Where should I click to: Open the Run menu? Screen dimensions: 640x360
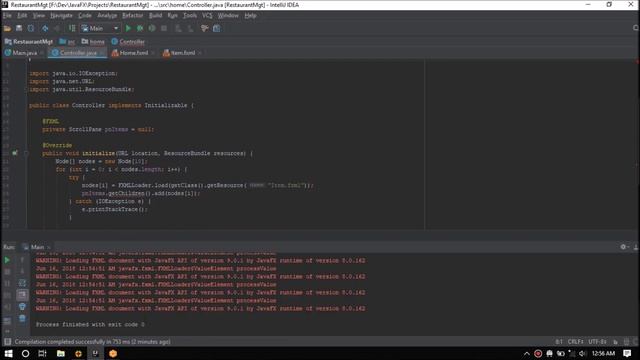(x=173, y=16)
